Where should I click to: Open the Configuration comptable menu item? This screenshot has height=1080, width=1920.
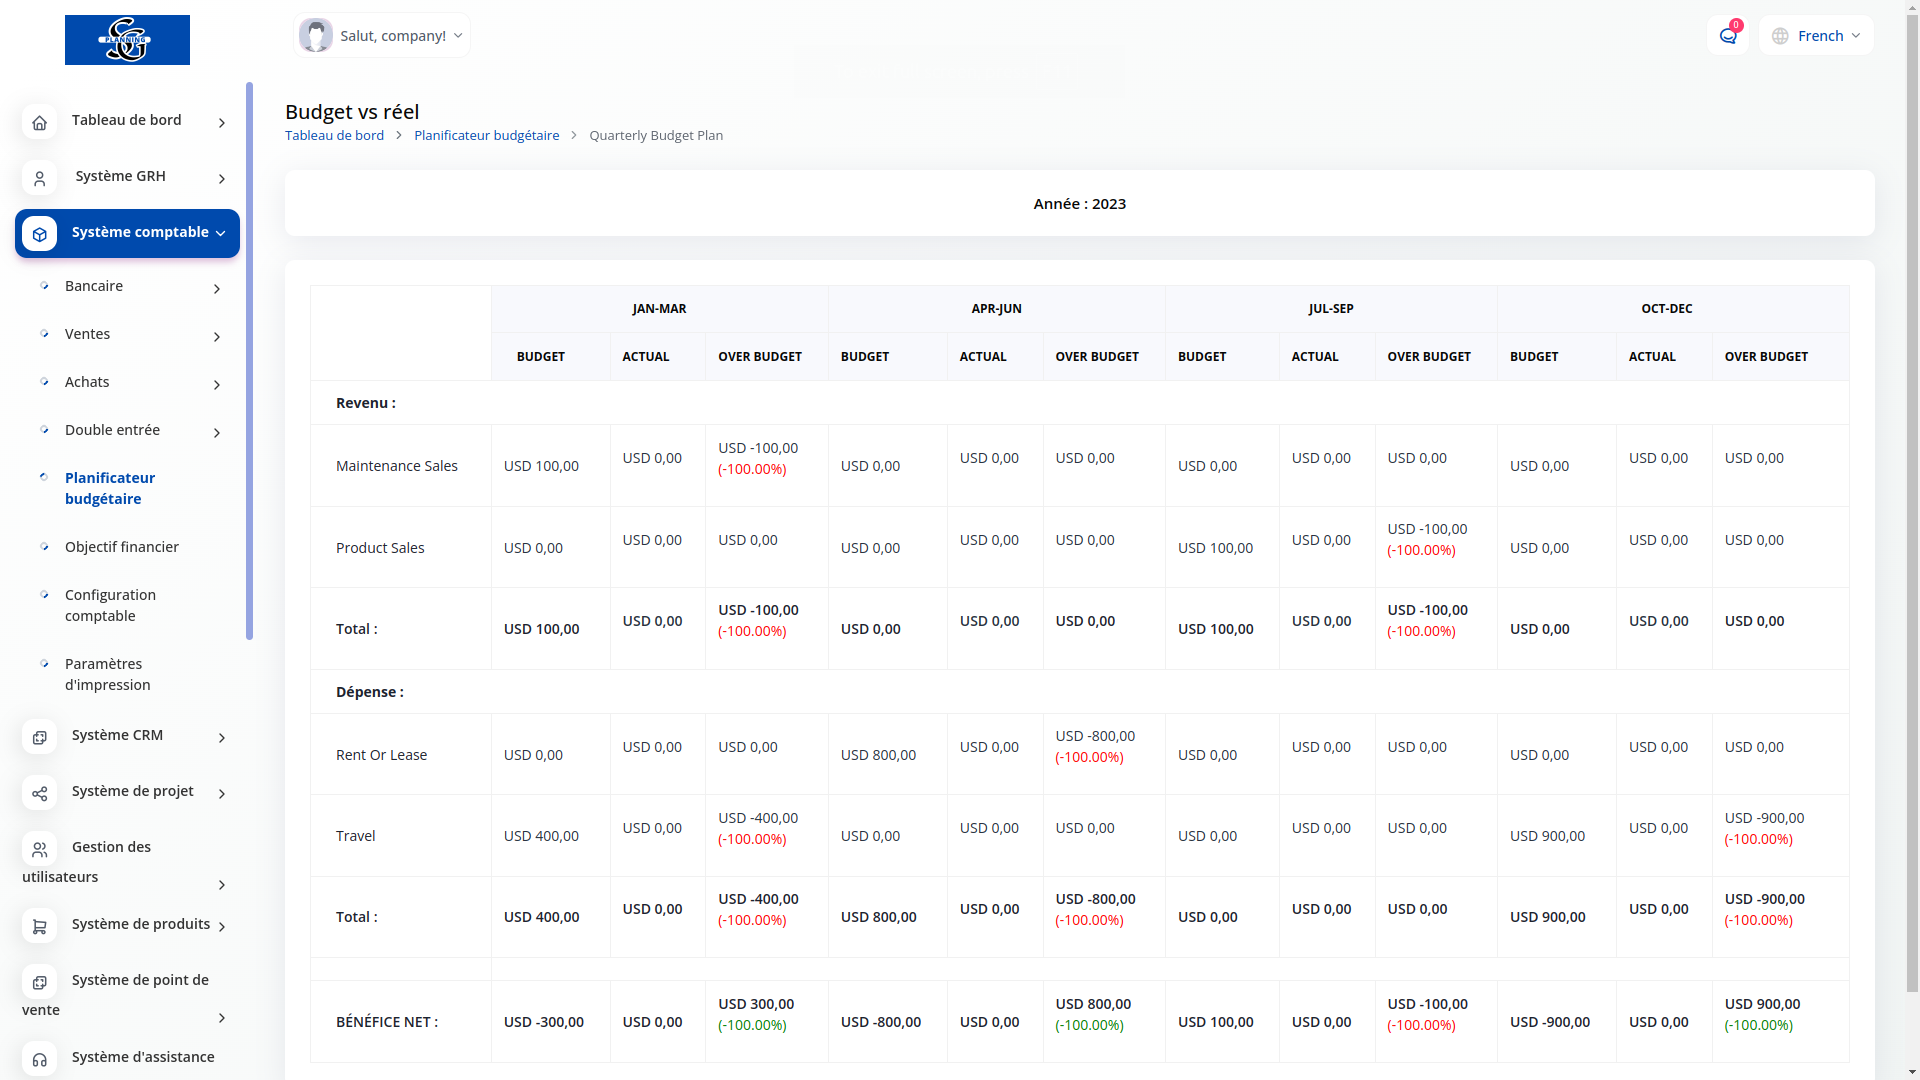coord(110,605)
